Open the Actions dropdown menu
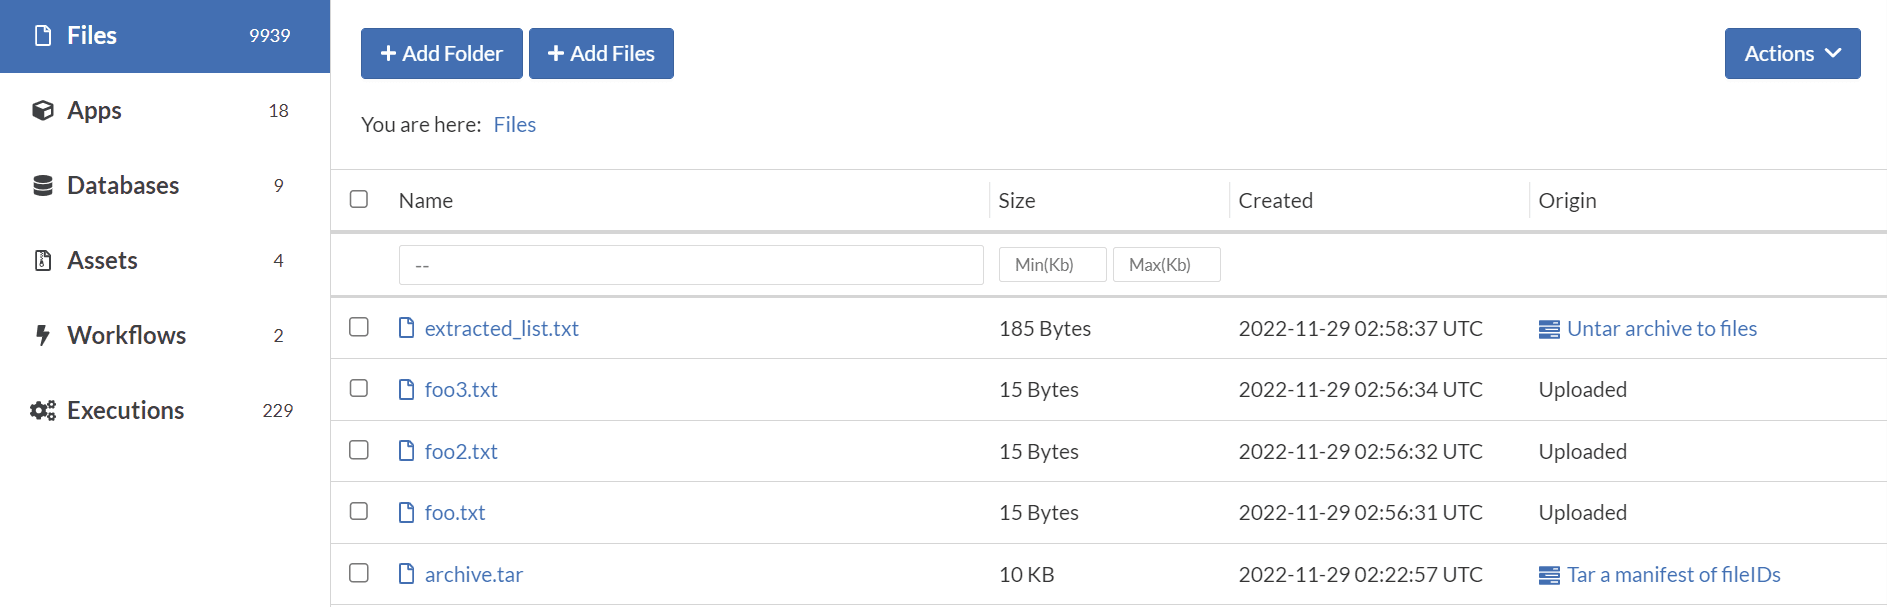Image resolution: width=1887 pixels, height=607 pixels. point(1792,54)
